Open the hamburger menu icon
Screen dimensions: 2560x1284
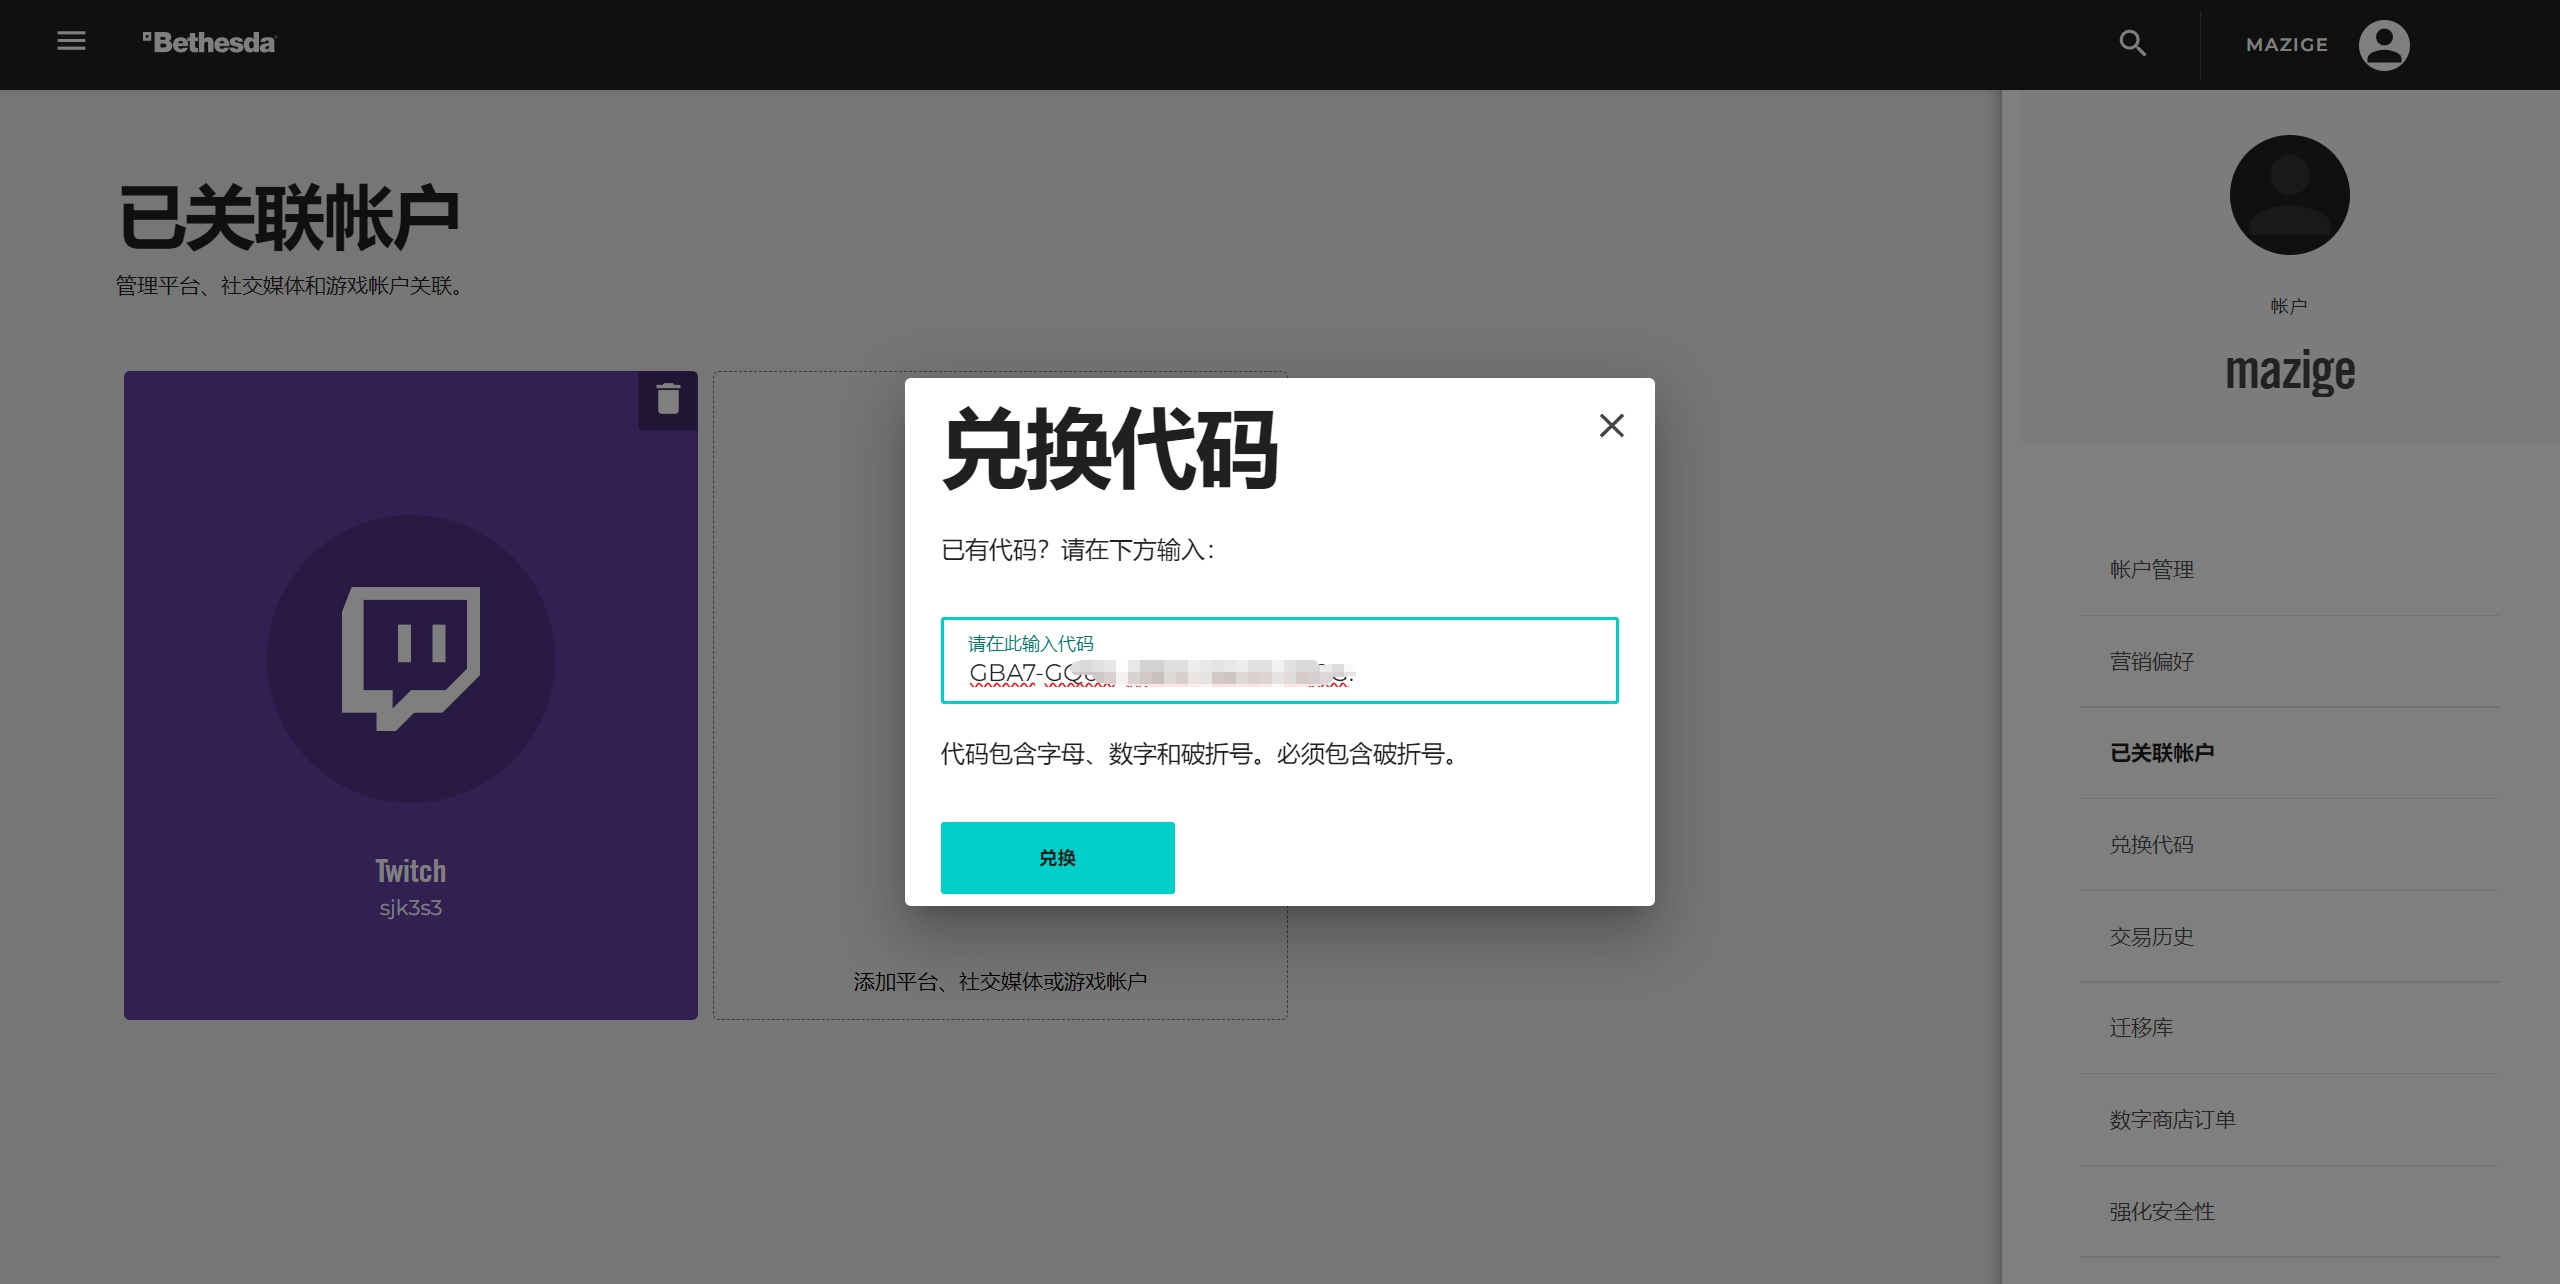point(71,41)
